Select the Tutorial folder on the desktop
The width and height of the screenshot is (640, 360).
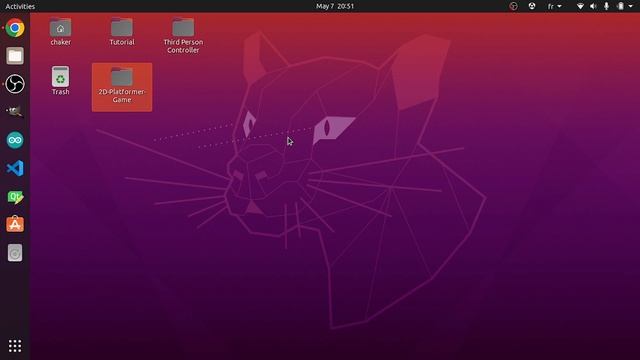pyautogui.click(x=122, y=32)
